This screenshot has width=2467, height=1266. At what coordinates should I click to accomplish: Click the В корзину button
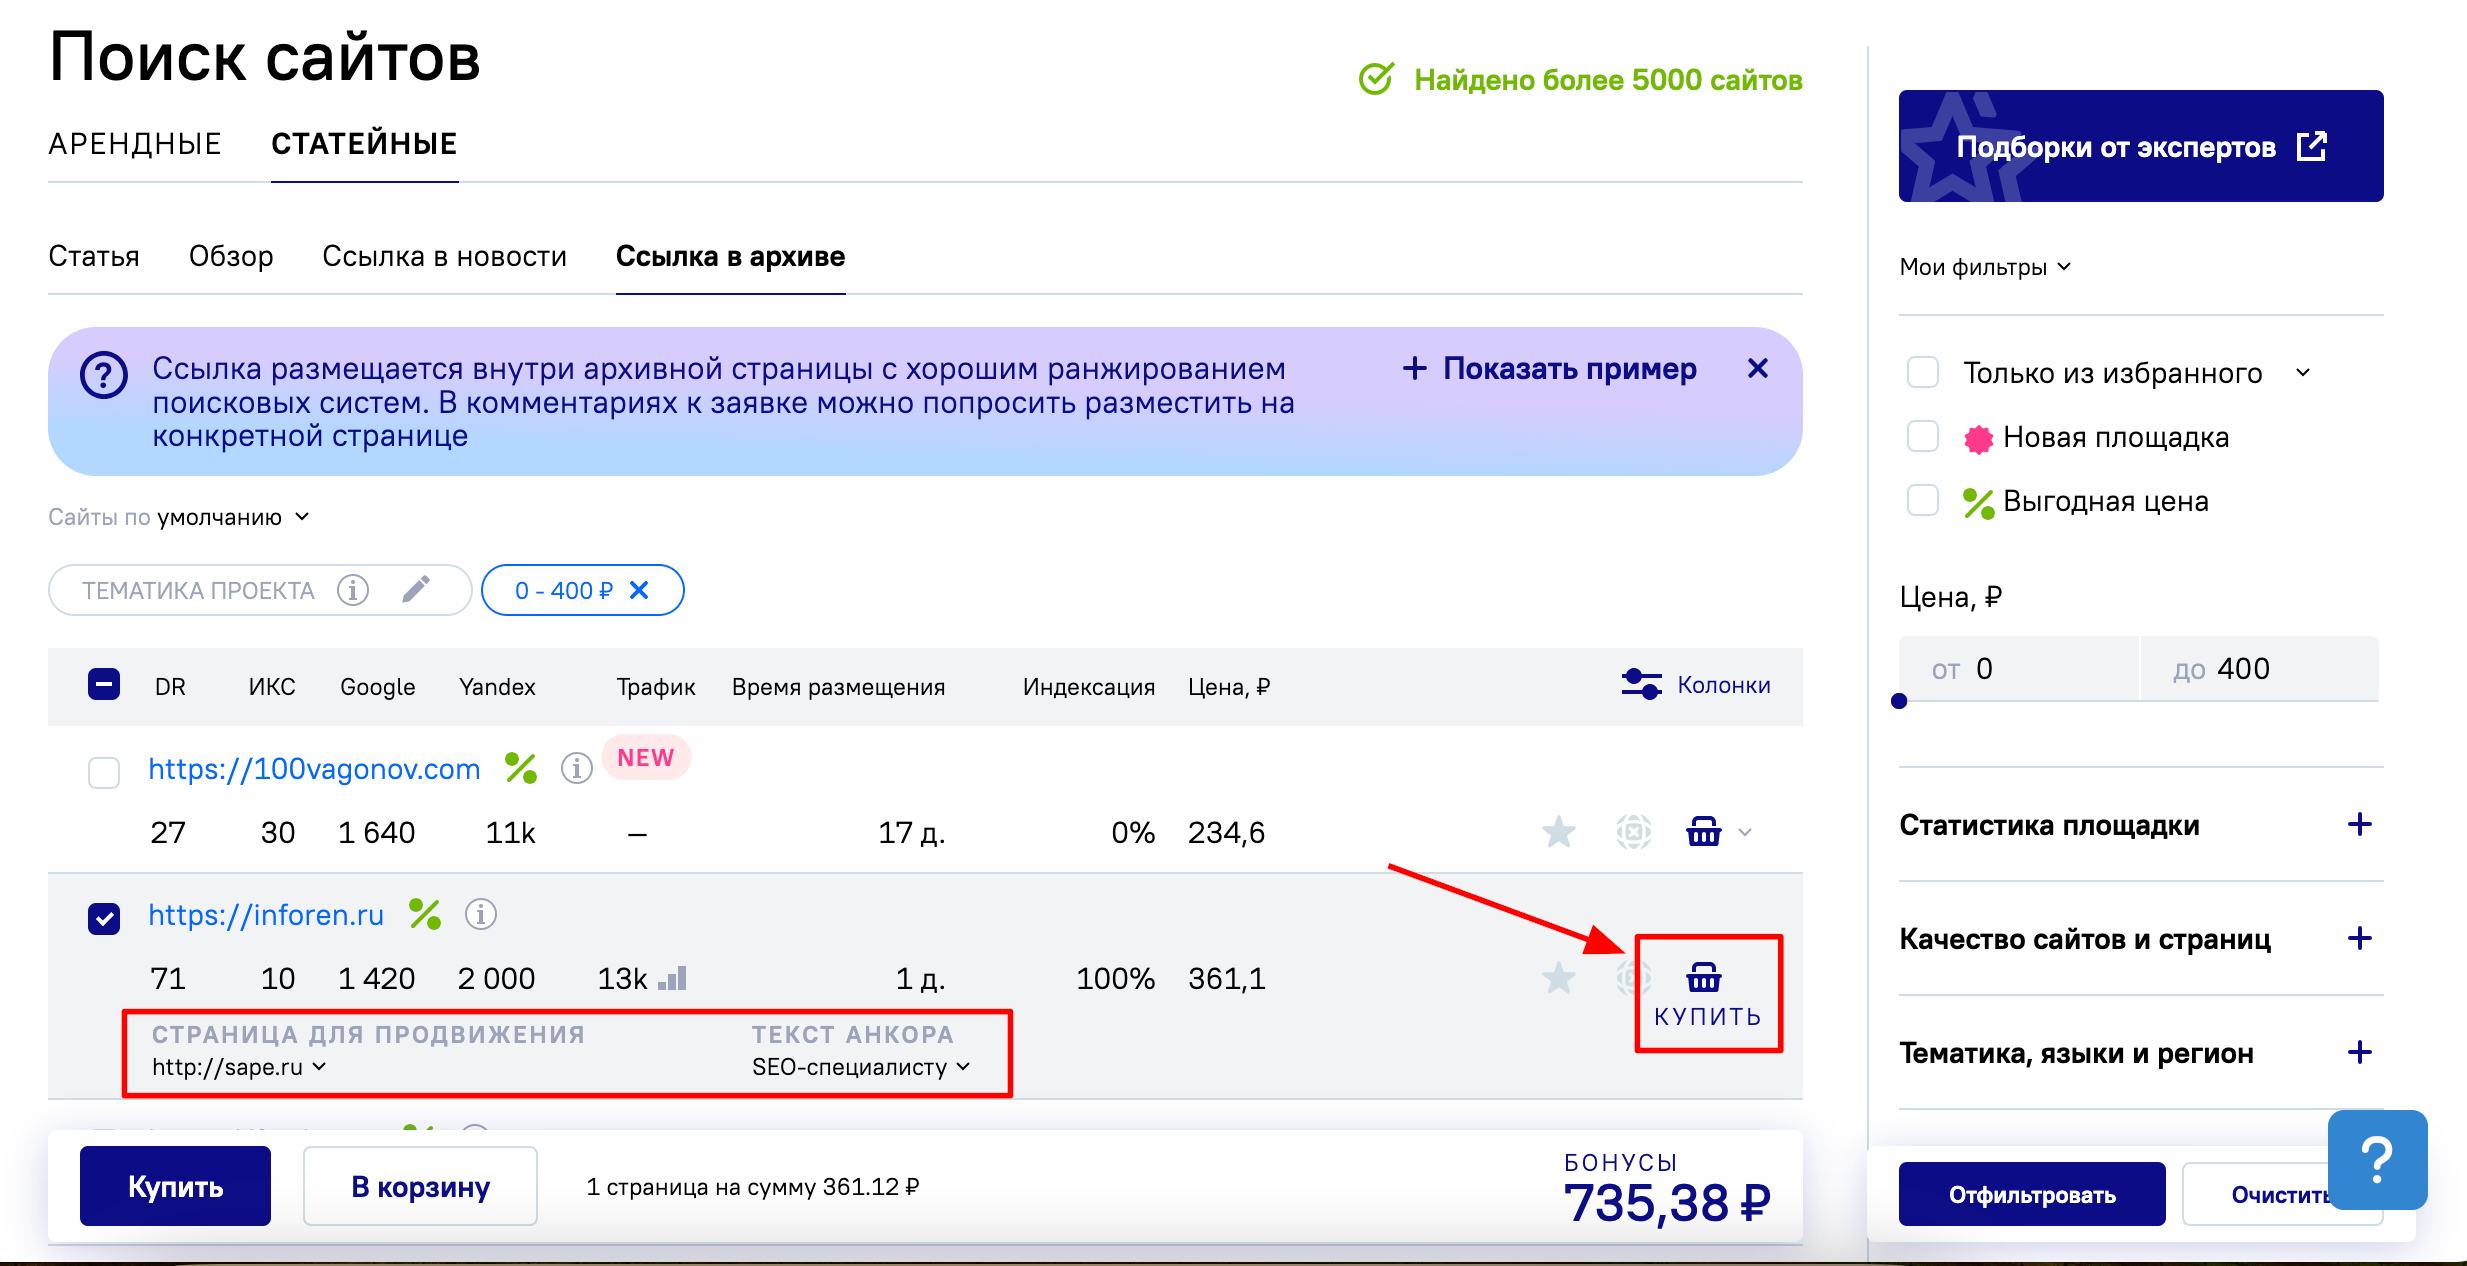pos(420,1186)
